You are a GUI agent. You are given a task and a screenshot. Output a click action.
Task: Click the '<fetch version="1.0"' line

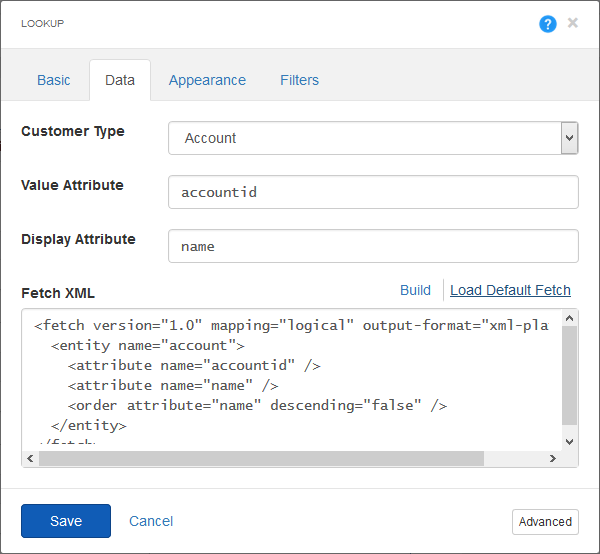tap(291, 326)
